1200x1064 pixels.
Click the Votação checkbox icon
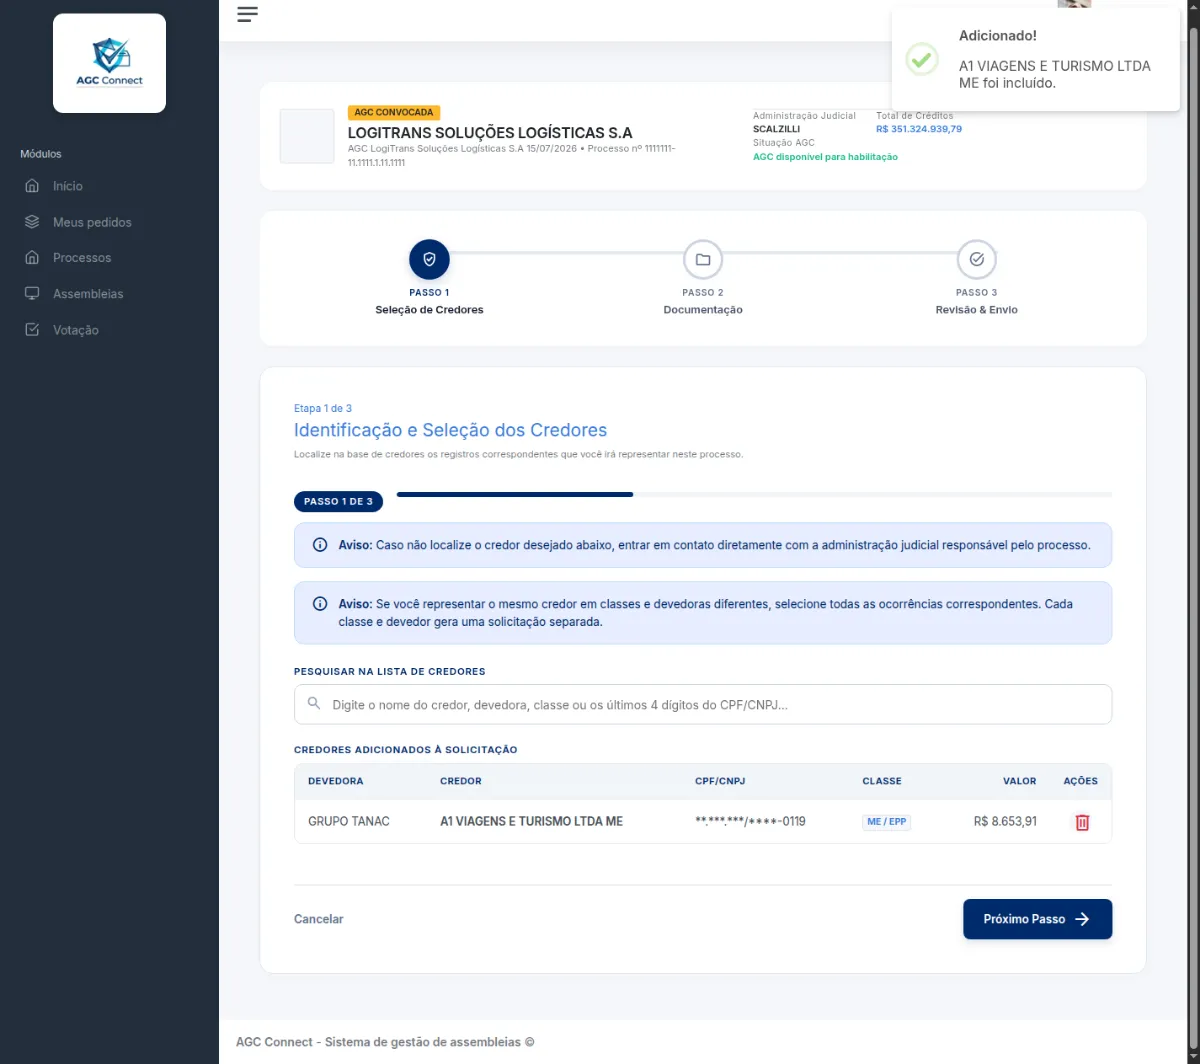coord(32,330)
